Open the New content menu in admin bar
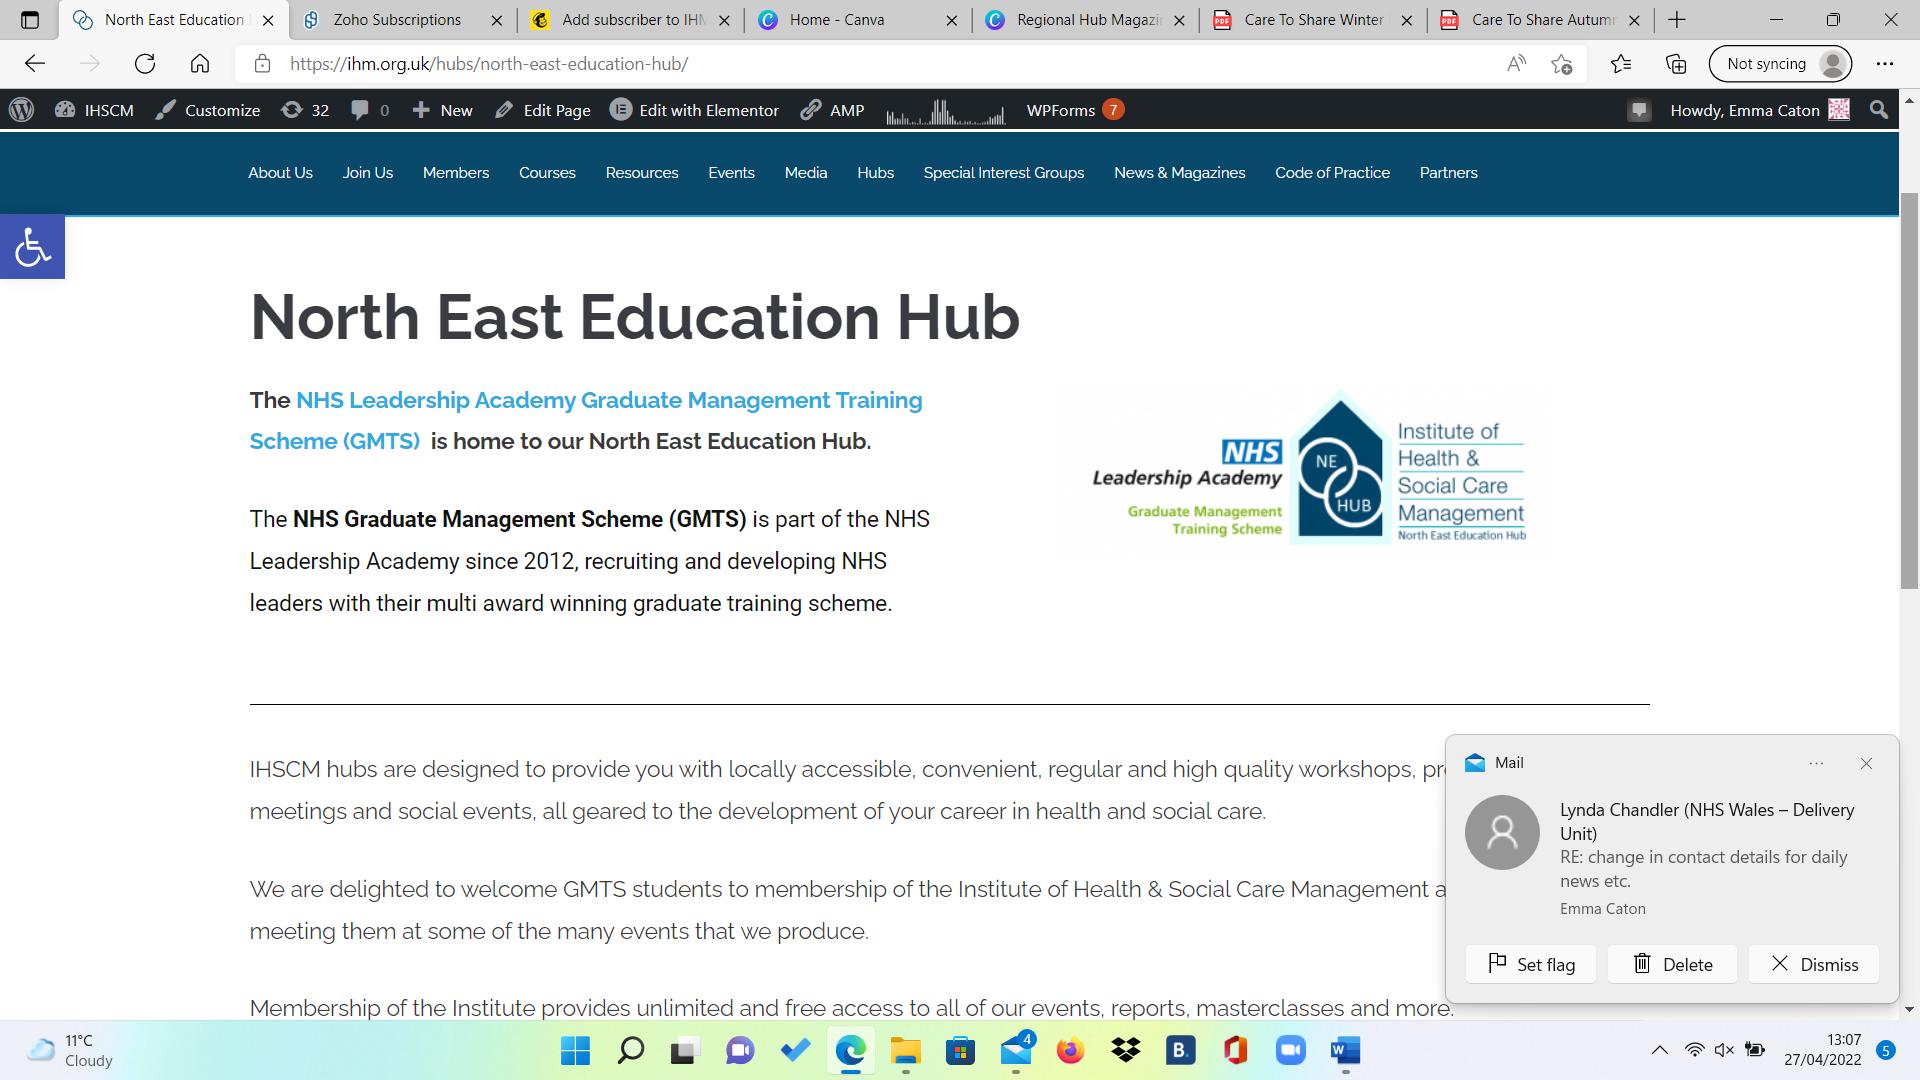 pos(442,110)
